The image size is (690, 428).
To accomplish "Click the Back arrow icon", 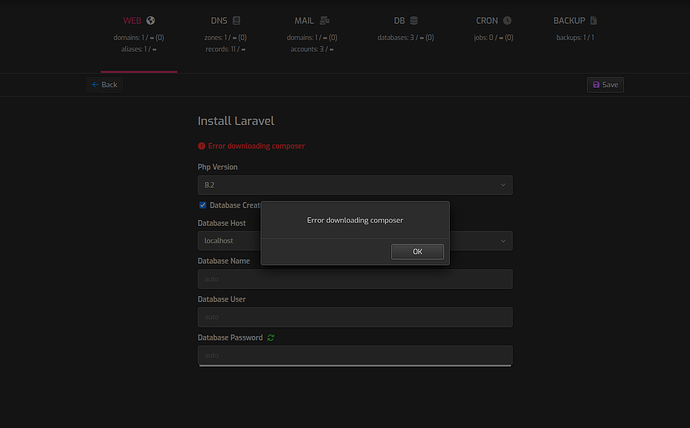I will (95, 84).
